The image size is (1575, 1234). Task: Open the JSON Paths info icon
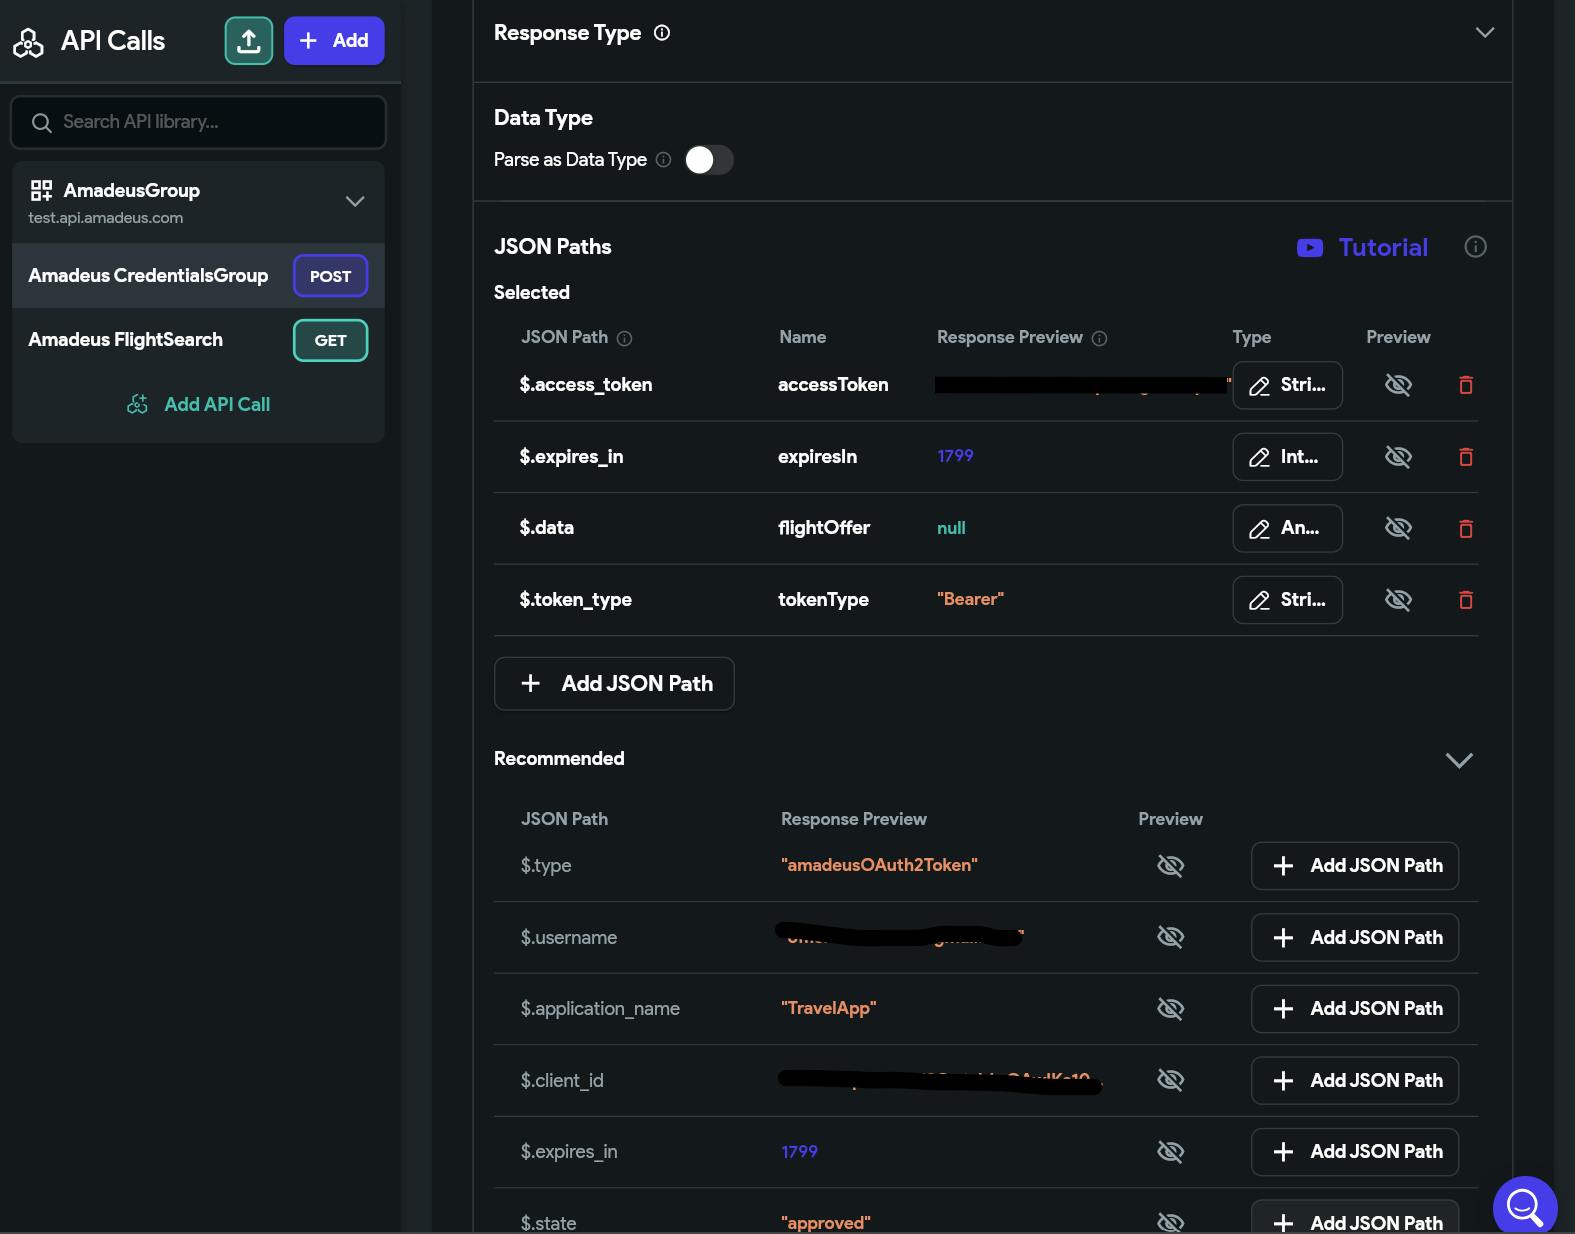click(x=1475, y=247)
